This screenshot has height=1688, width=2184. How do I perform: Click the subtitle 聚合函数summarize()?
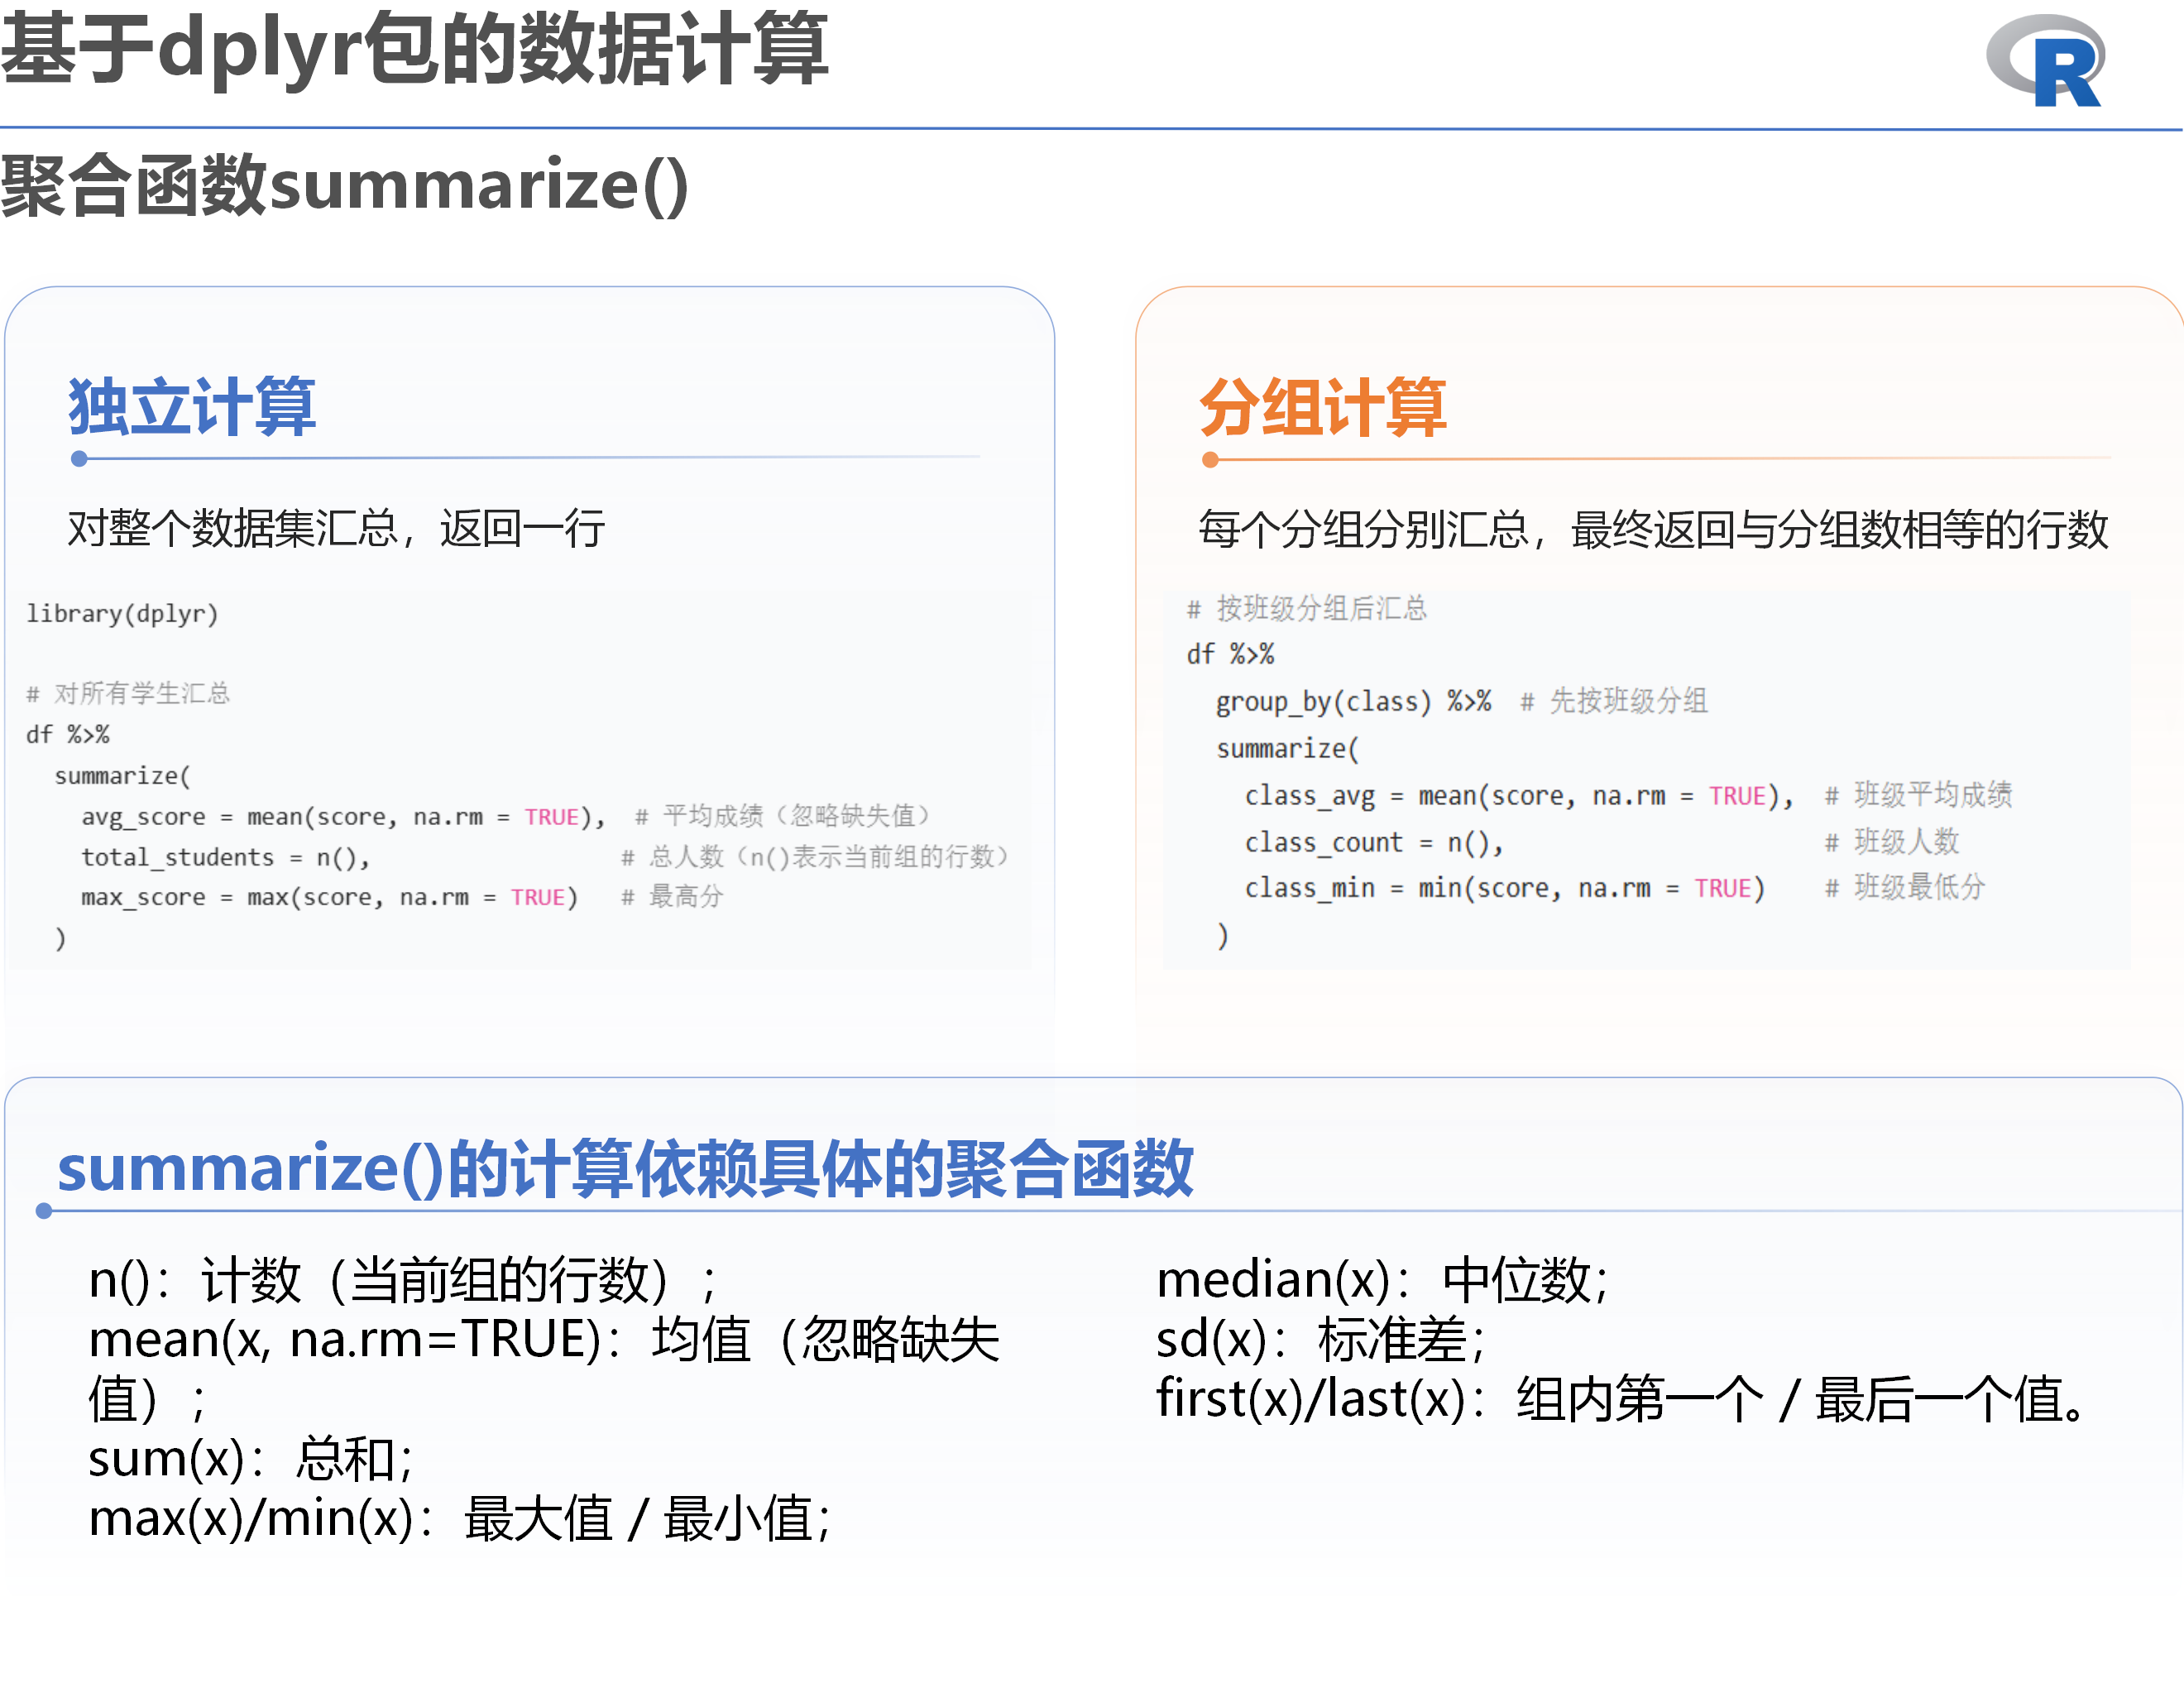pos(345,185)
